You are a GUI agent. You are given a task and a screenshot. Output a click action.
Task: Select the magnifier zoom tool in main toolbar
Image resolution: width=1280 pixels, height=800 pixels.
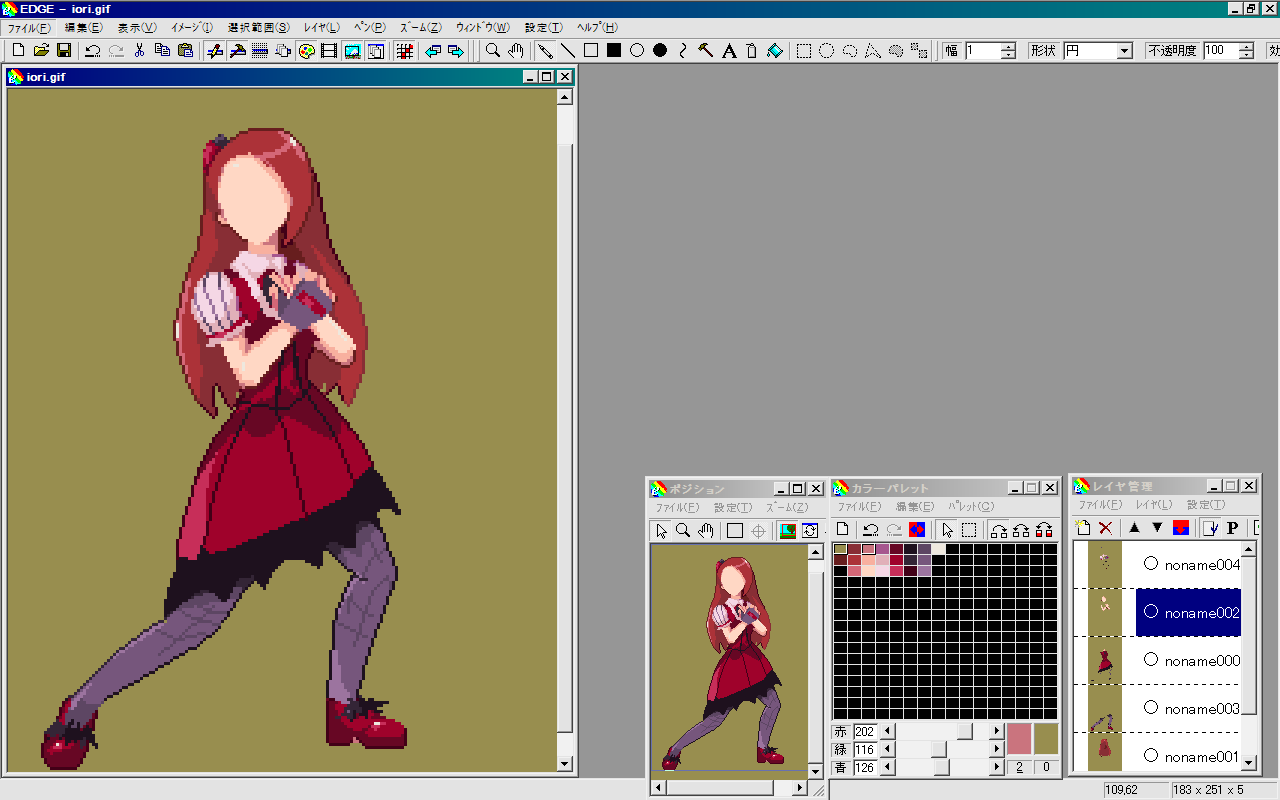click(x=493, y=51)
